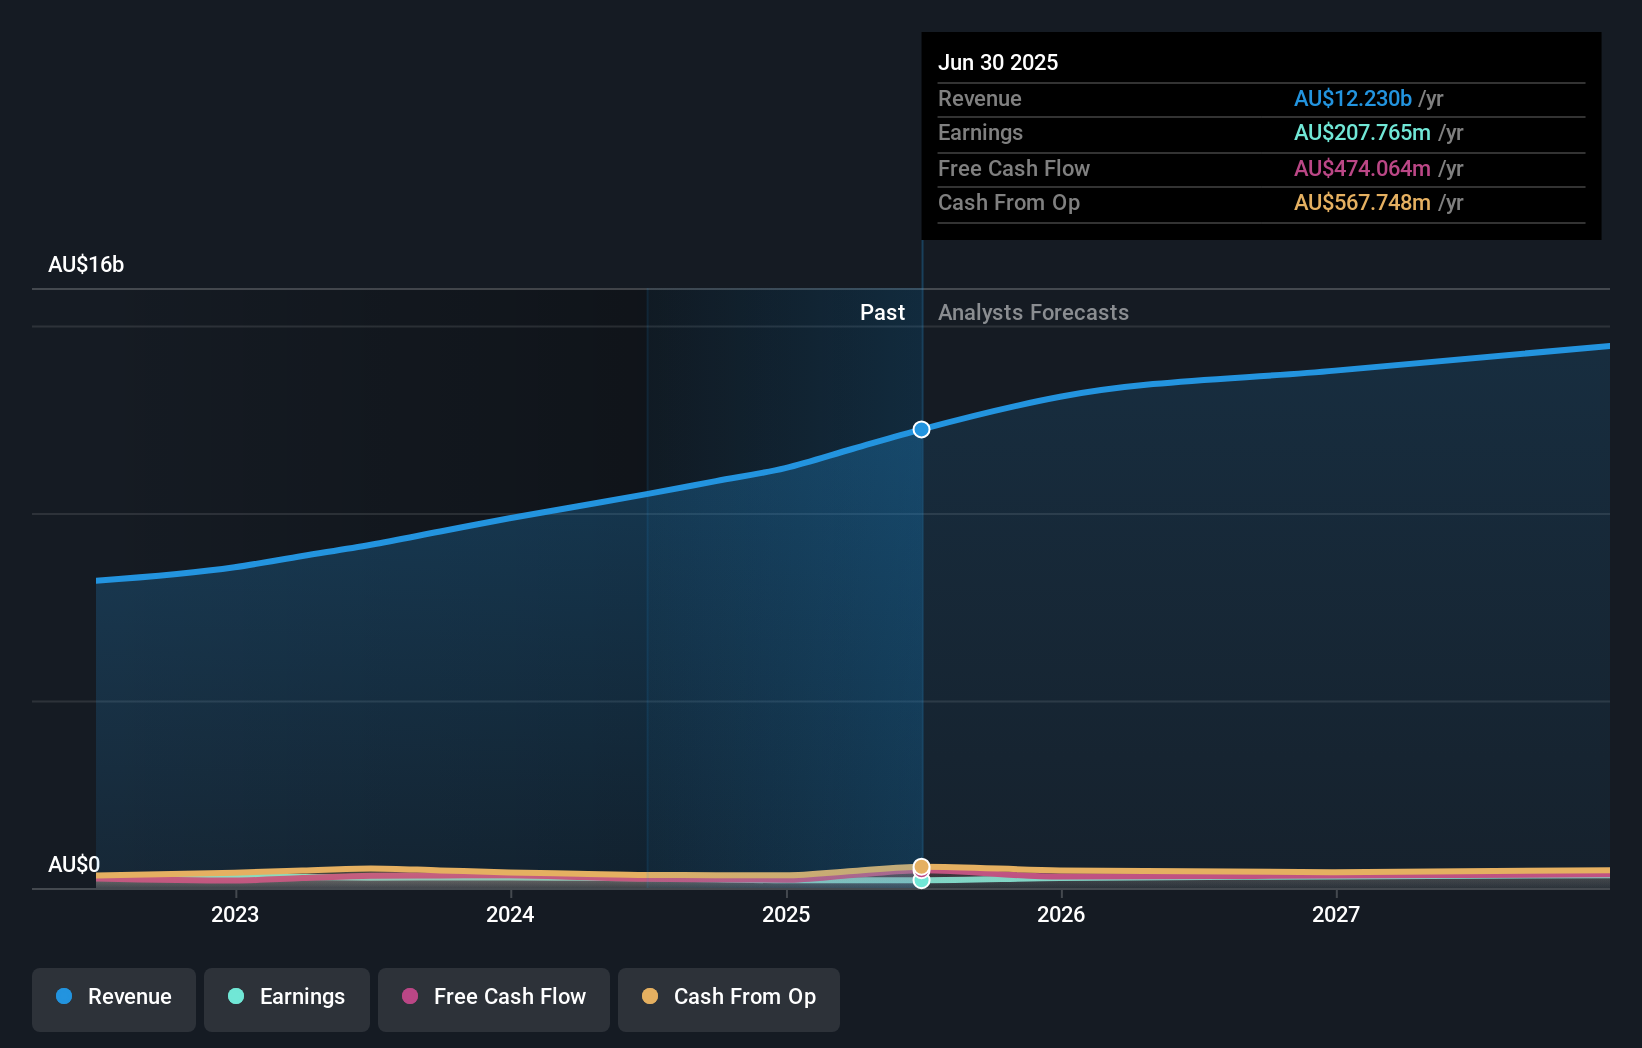1642x1048 pixels.
Task: Click the white highlighted point at Jun 30 2025
Action: [x=921, y=429]
